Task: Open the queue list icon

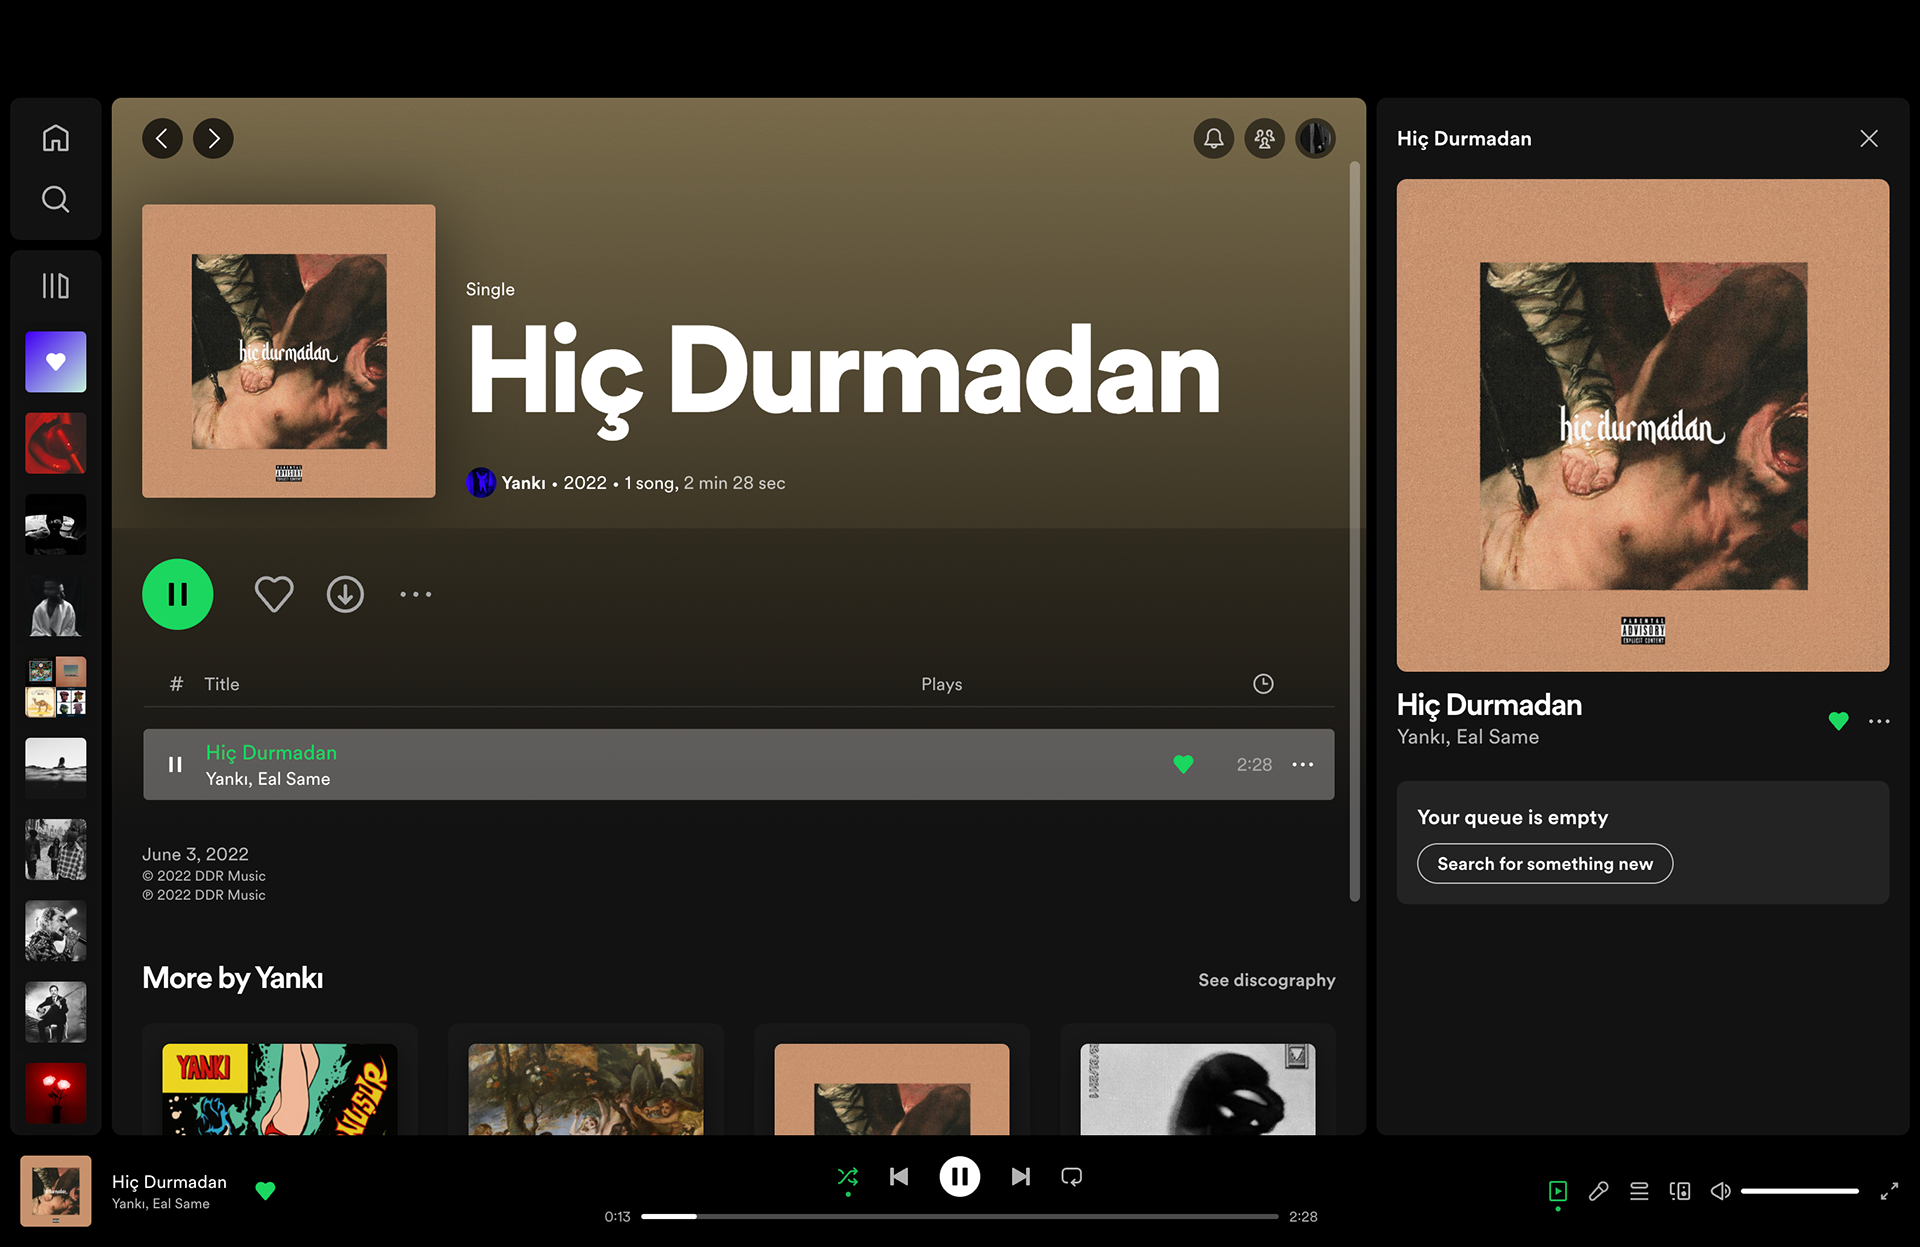Action: pos(1639,1191)
